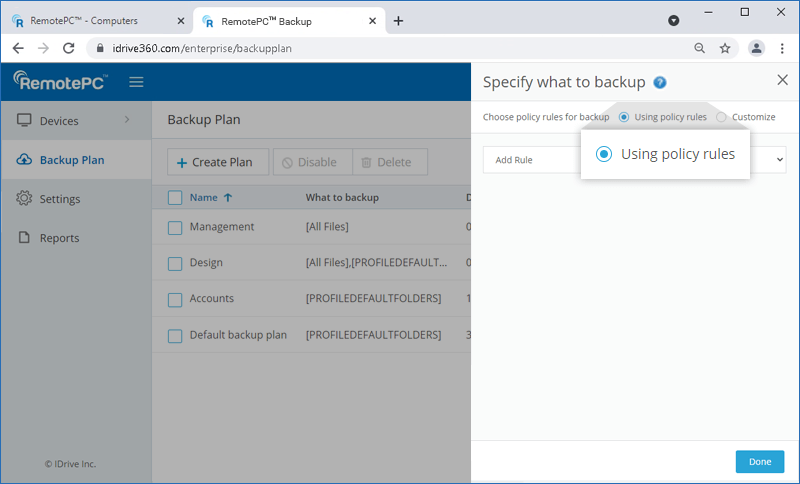This screenshot has width=800, height=484.
Task: Click the Done button
Action: (x=759, y=461)
